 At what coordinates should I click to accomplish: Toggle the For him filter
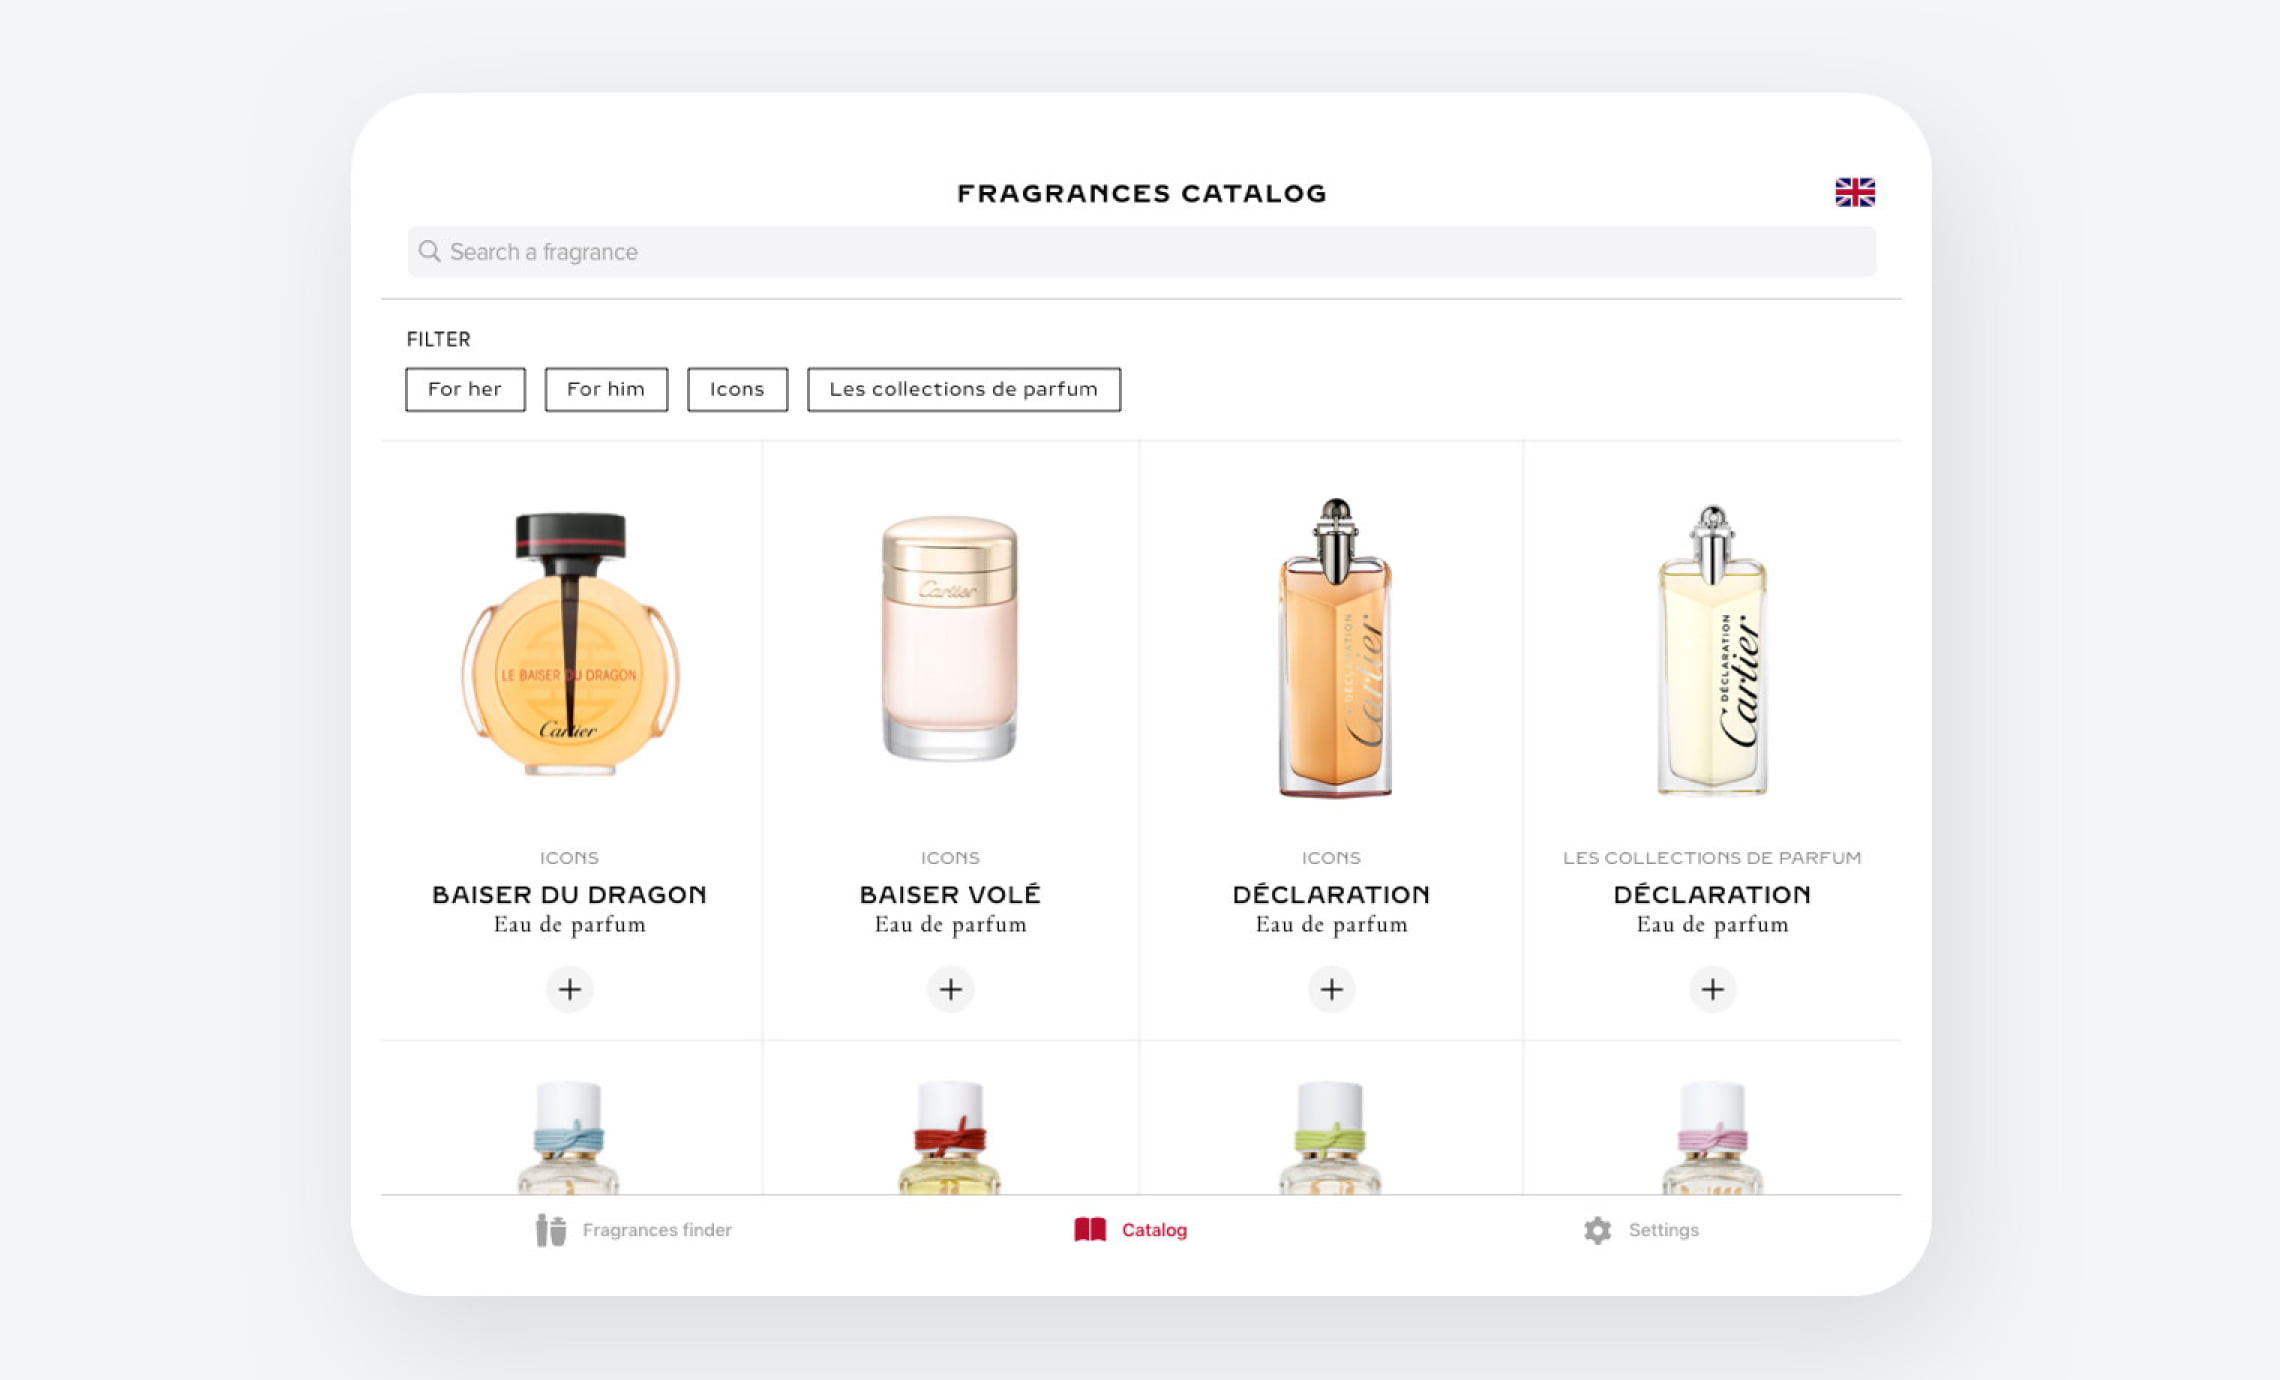click(x=606, y=389)
